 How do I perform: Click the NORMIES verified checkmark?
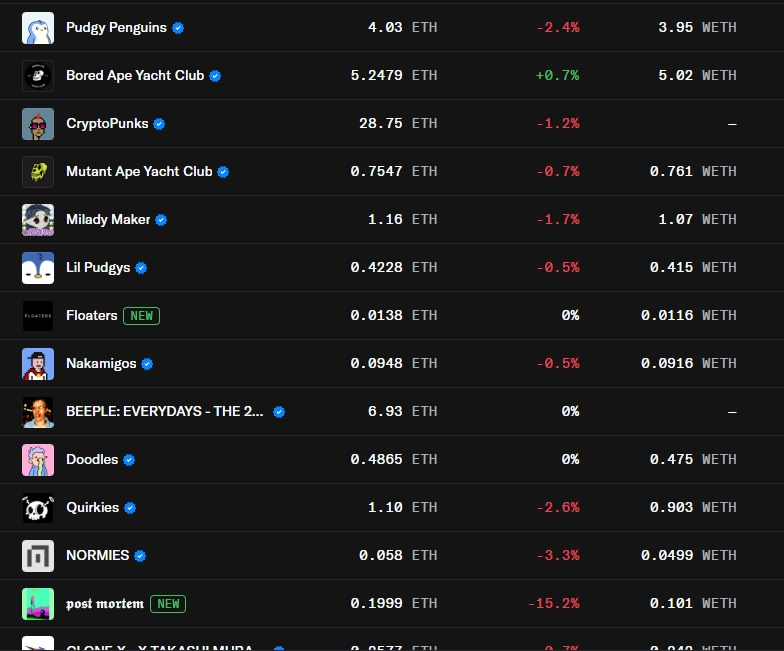tap(140, 556)
